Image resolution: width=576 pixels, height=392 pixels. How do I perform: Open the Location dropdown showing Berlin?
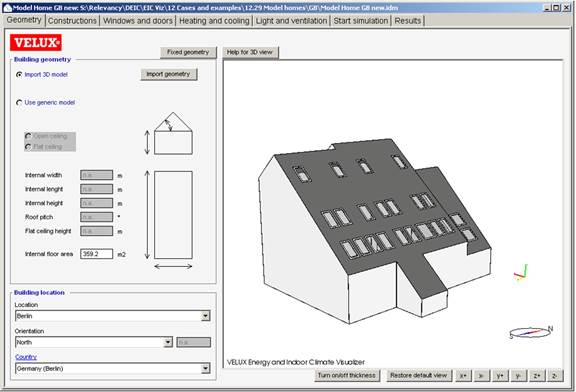click(x=112, y=316)
